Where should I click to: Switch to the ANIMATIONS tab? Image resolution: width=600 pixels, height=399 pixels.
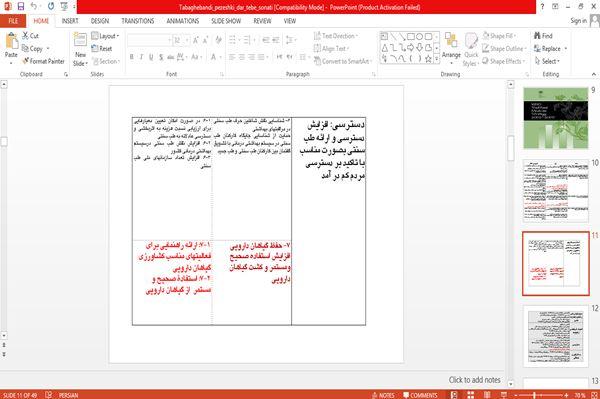183,21
